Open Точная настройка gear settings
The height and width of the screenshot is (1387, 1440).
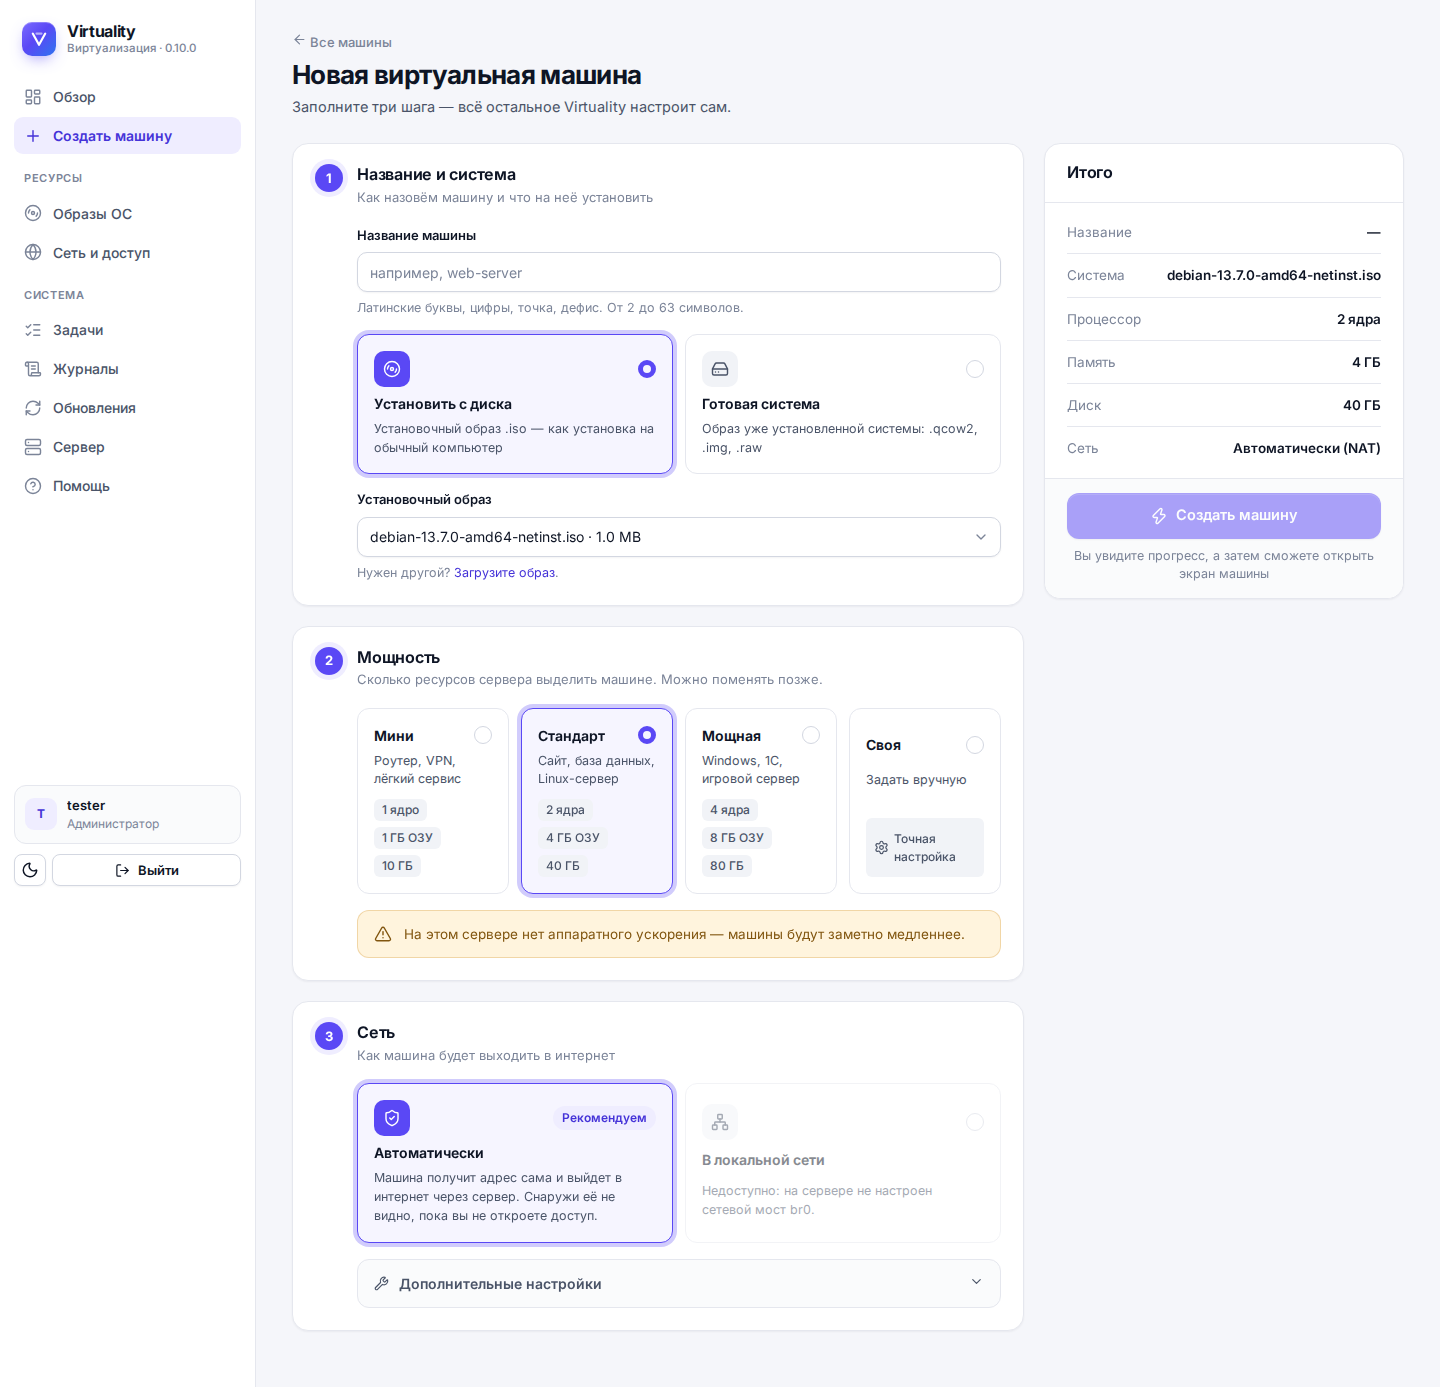click(x=925, y=848)
